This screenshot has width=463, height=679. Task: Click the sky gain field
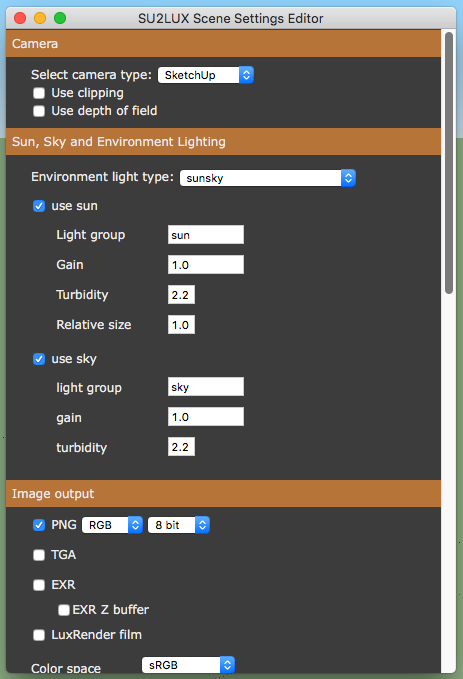[206, 417]
